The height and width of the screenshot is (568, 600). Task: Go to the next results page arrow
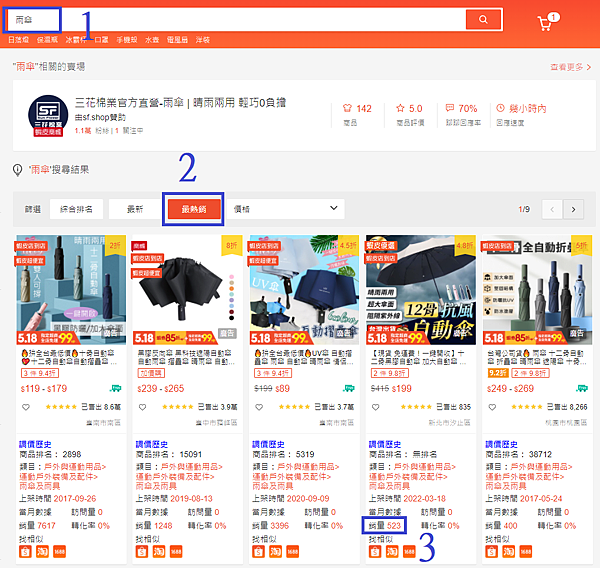573,209
